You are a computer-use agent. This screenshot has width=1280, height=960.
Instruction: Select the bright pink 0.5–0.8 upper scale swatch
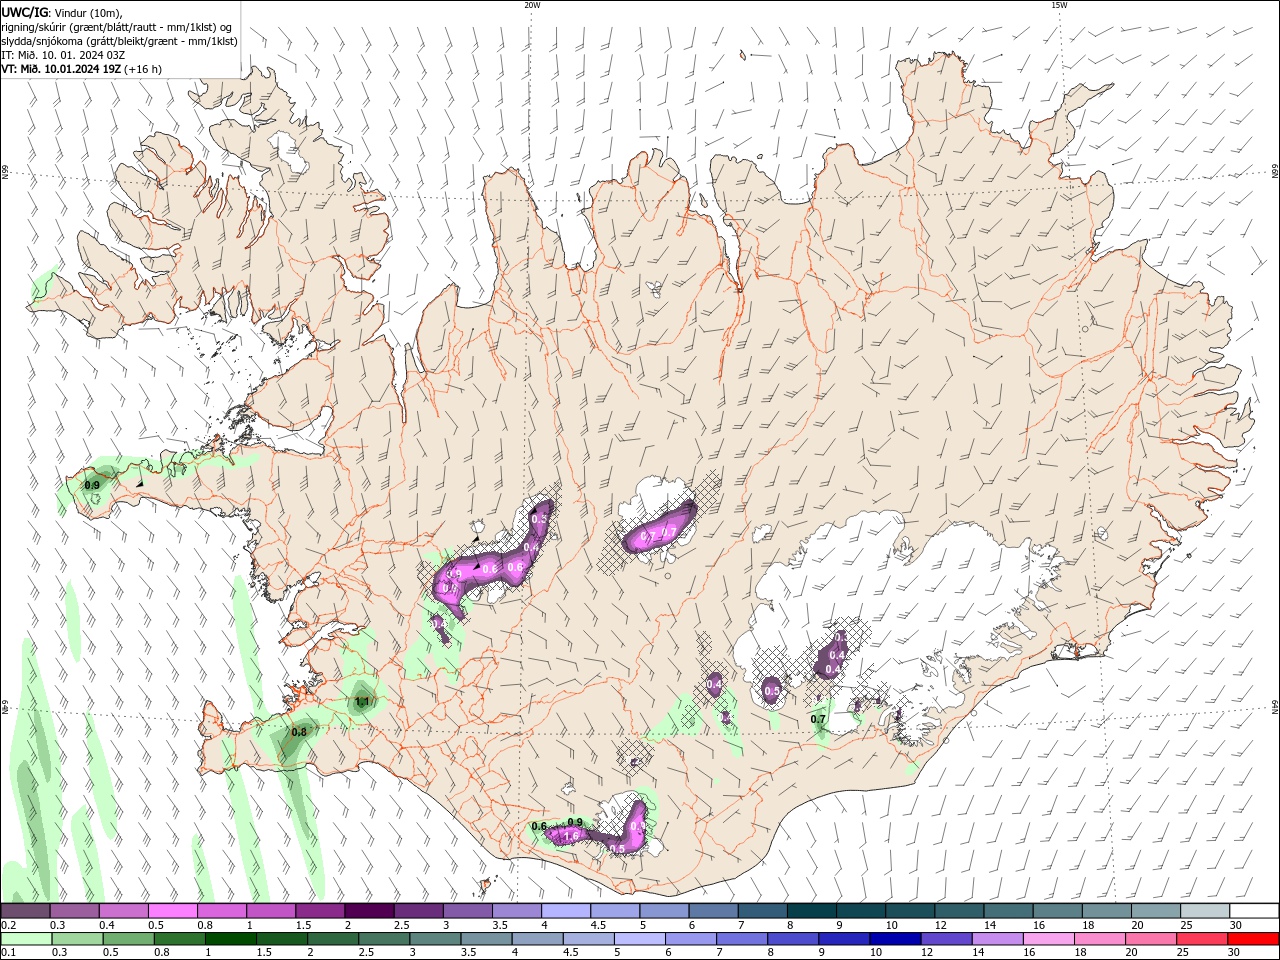point(173,910)
